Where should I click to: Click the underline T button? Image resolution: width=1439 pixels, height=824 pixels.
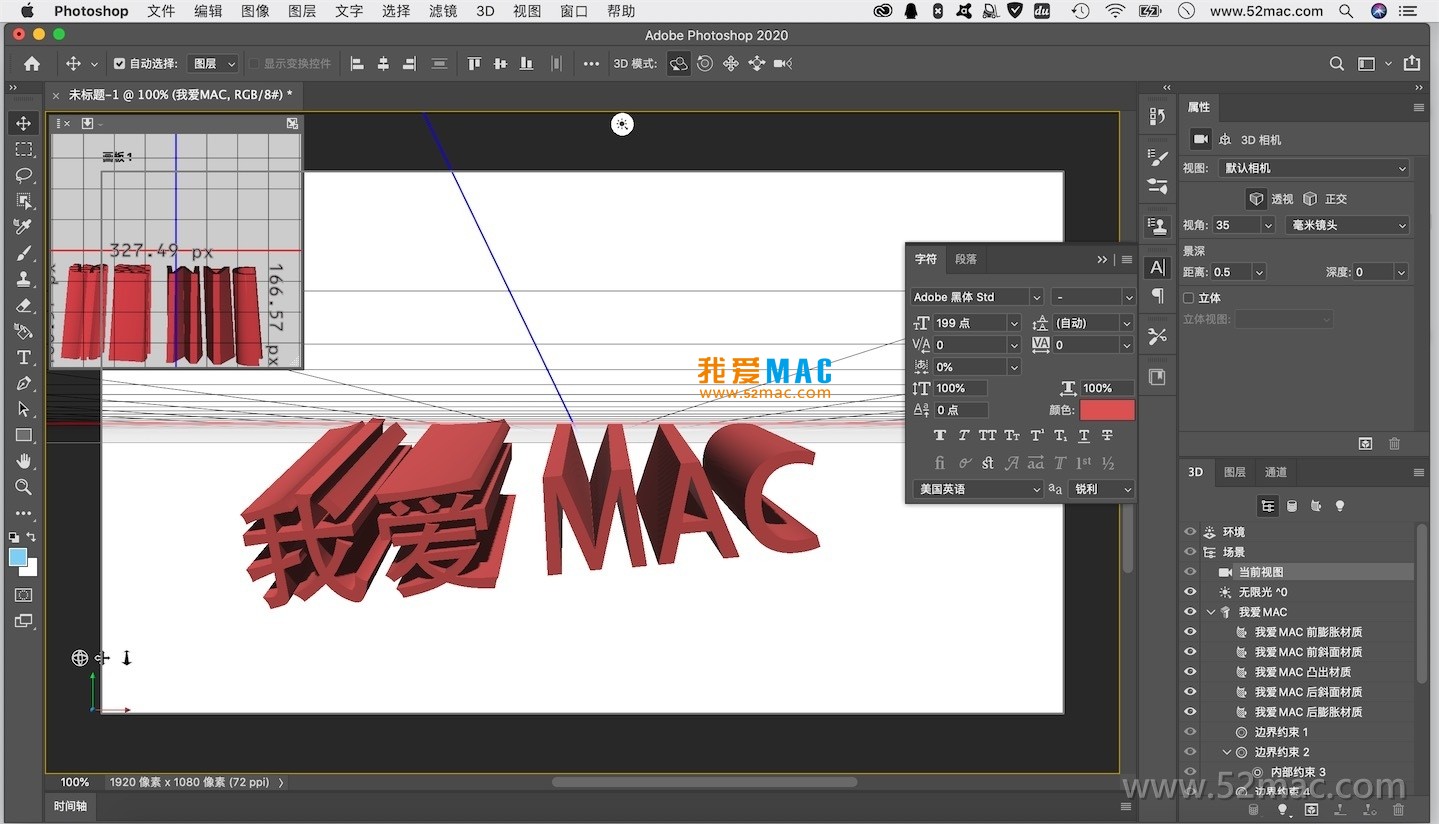[1083, 436]
